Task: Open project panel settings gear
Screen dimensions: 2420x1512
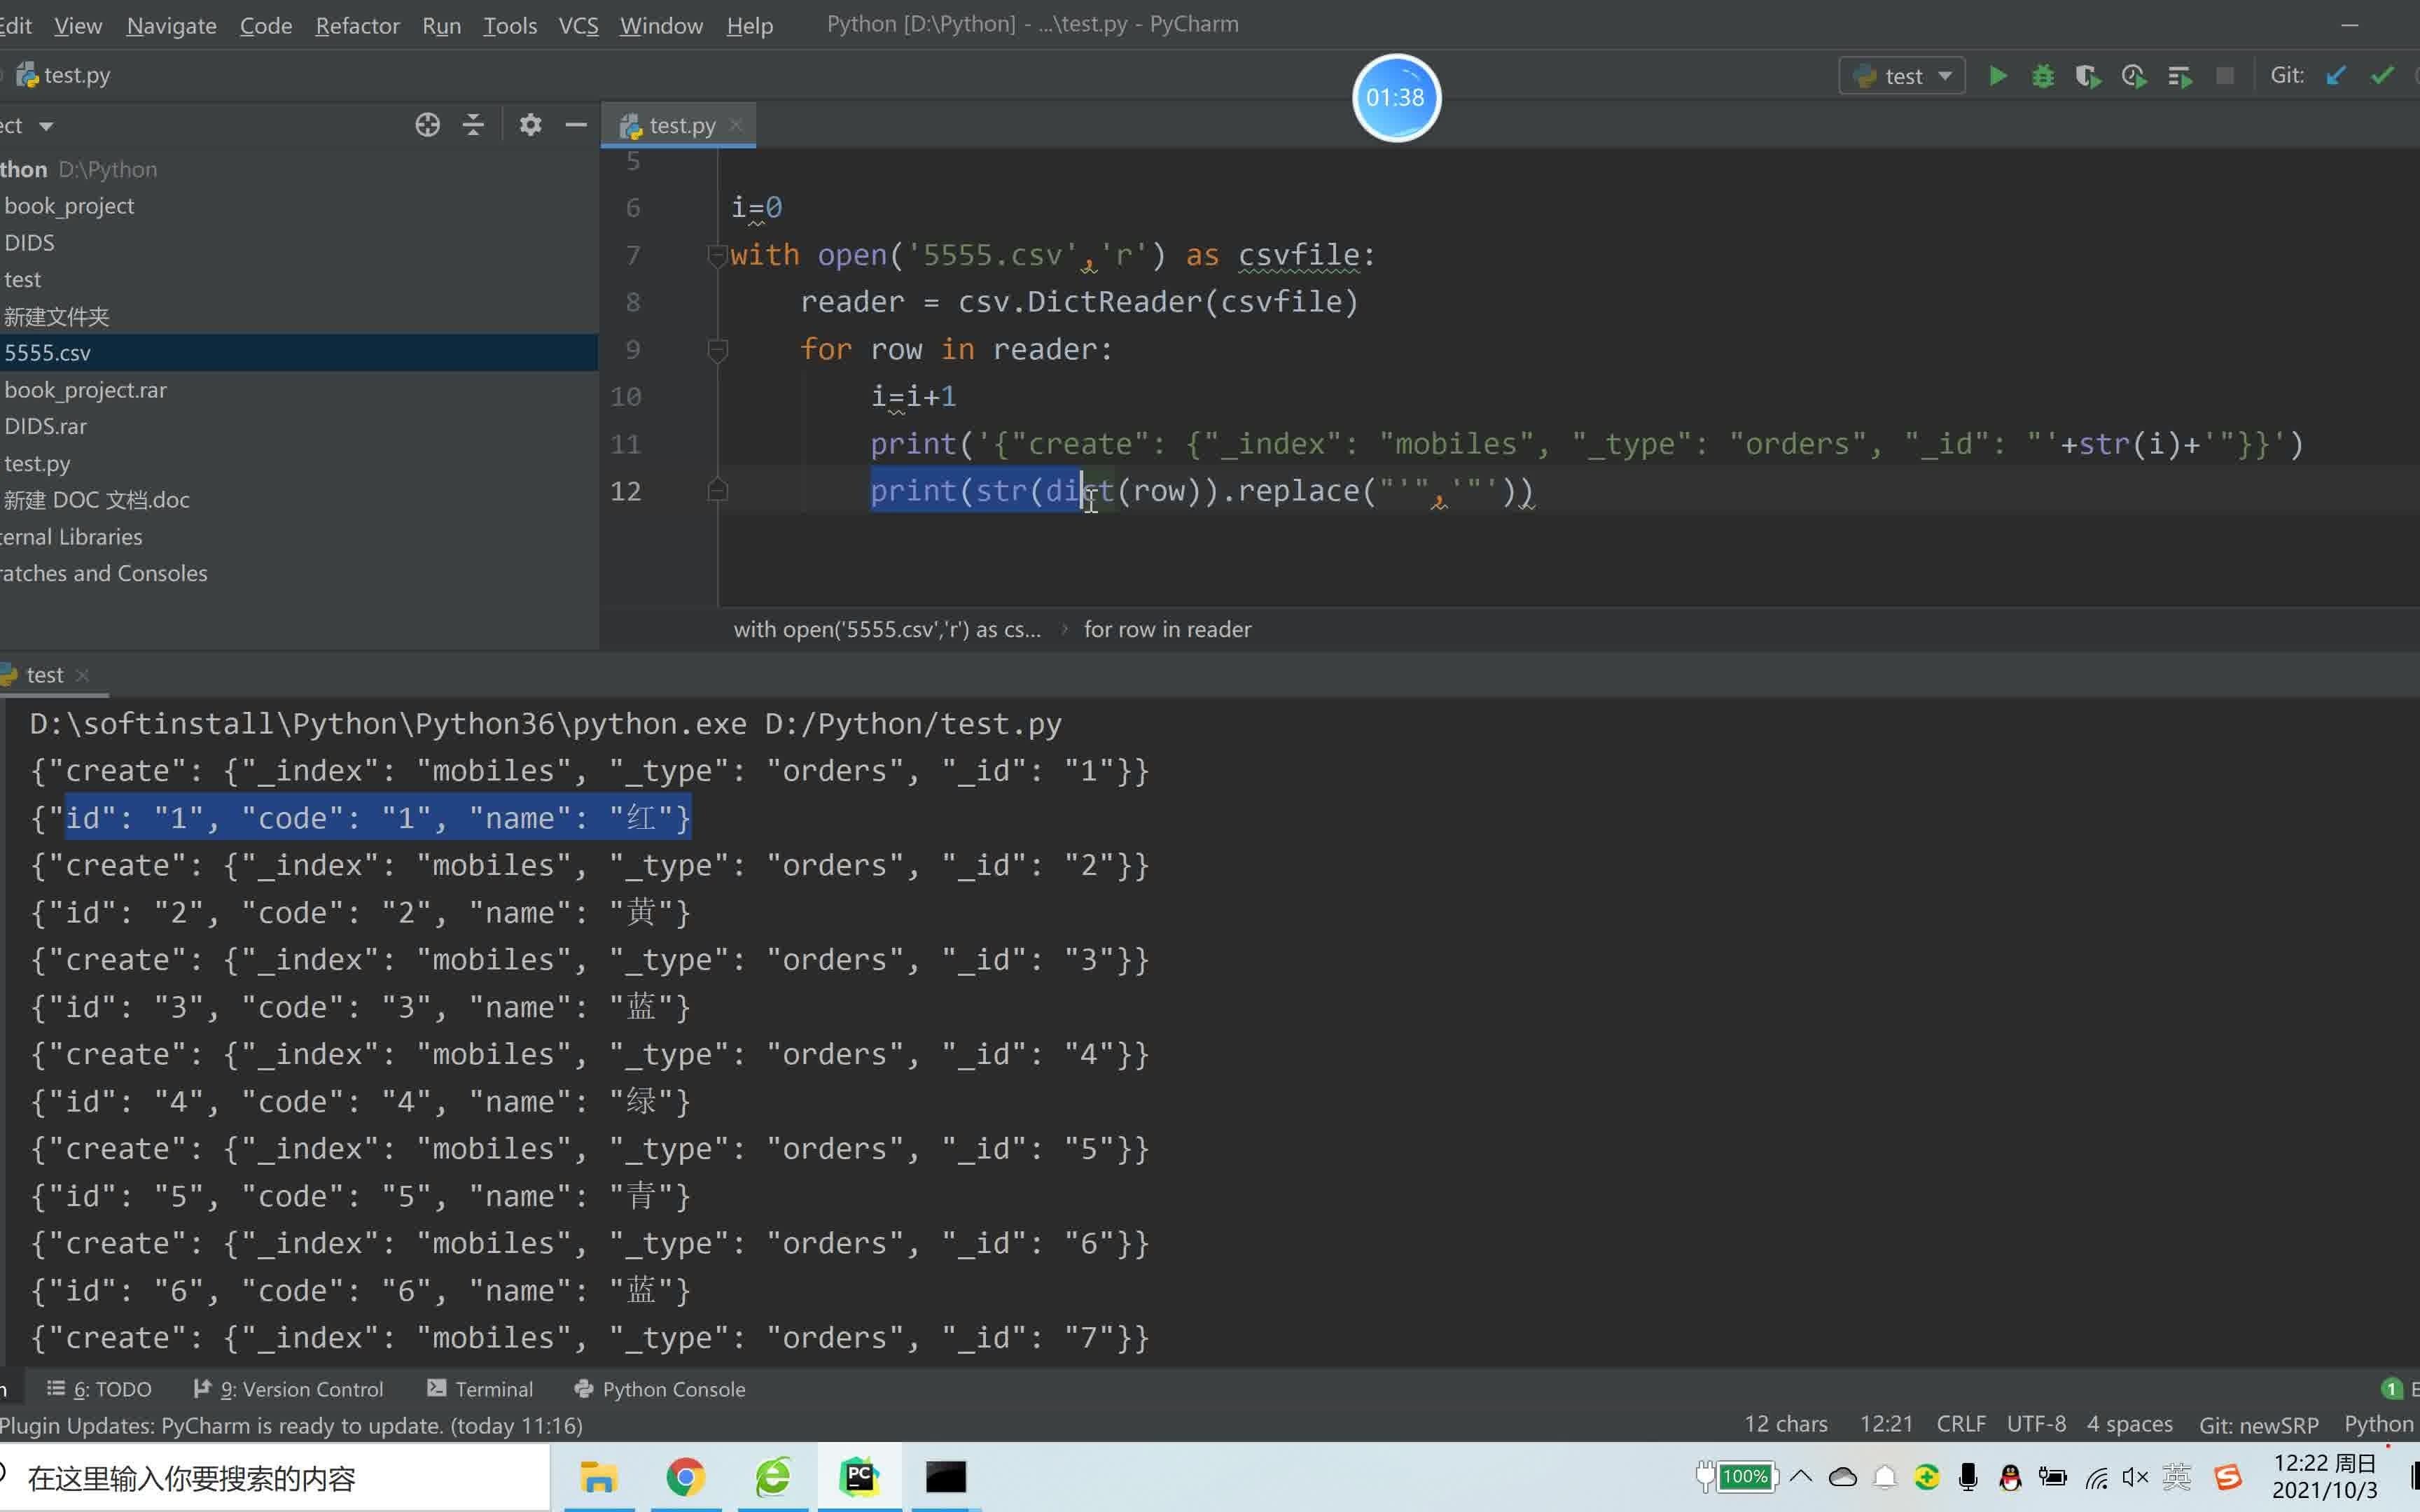Action: click(x=530, y=125)
